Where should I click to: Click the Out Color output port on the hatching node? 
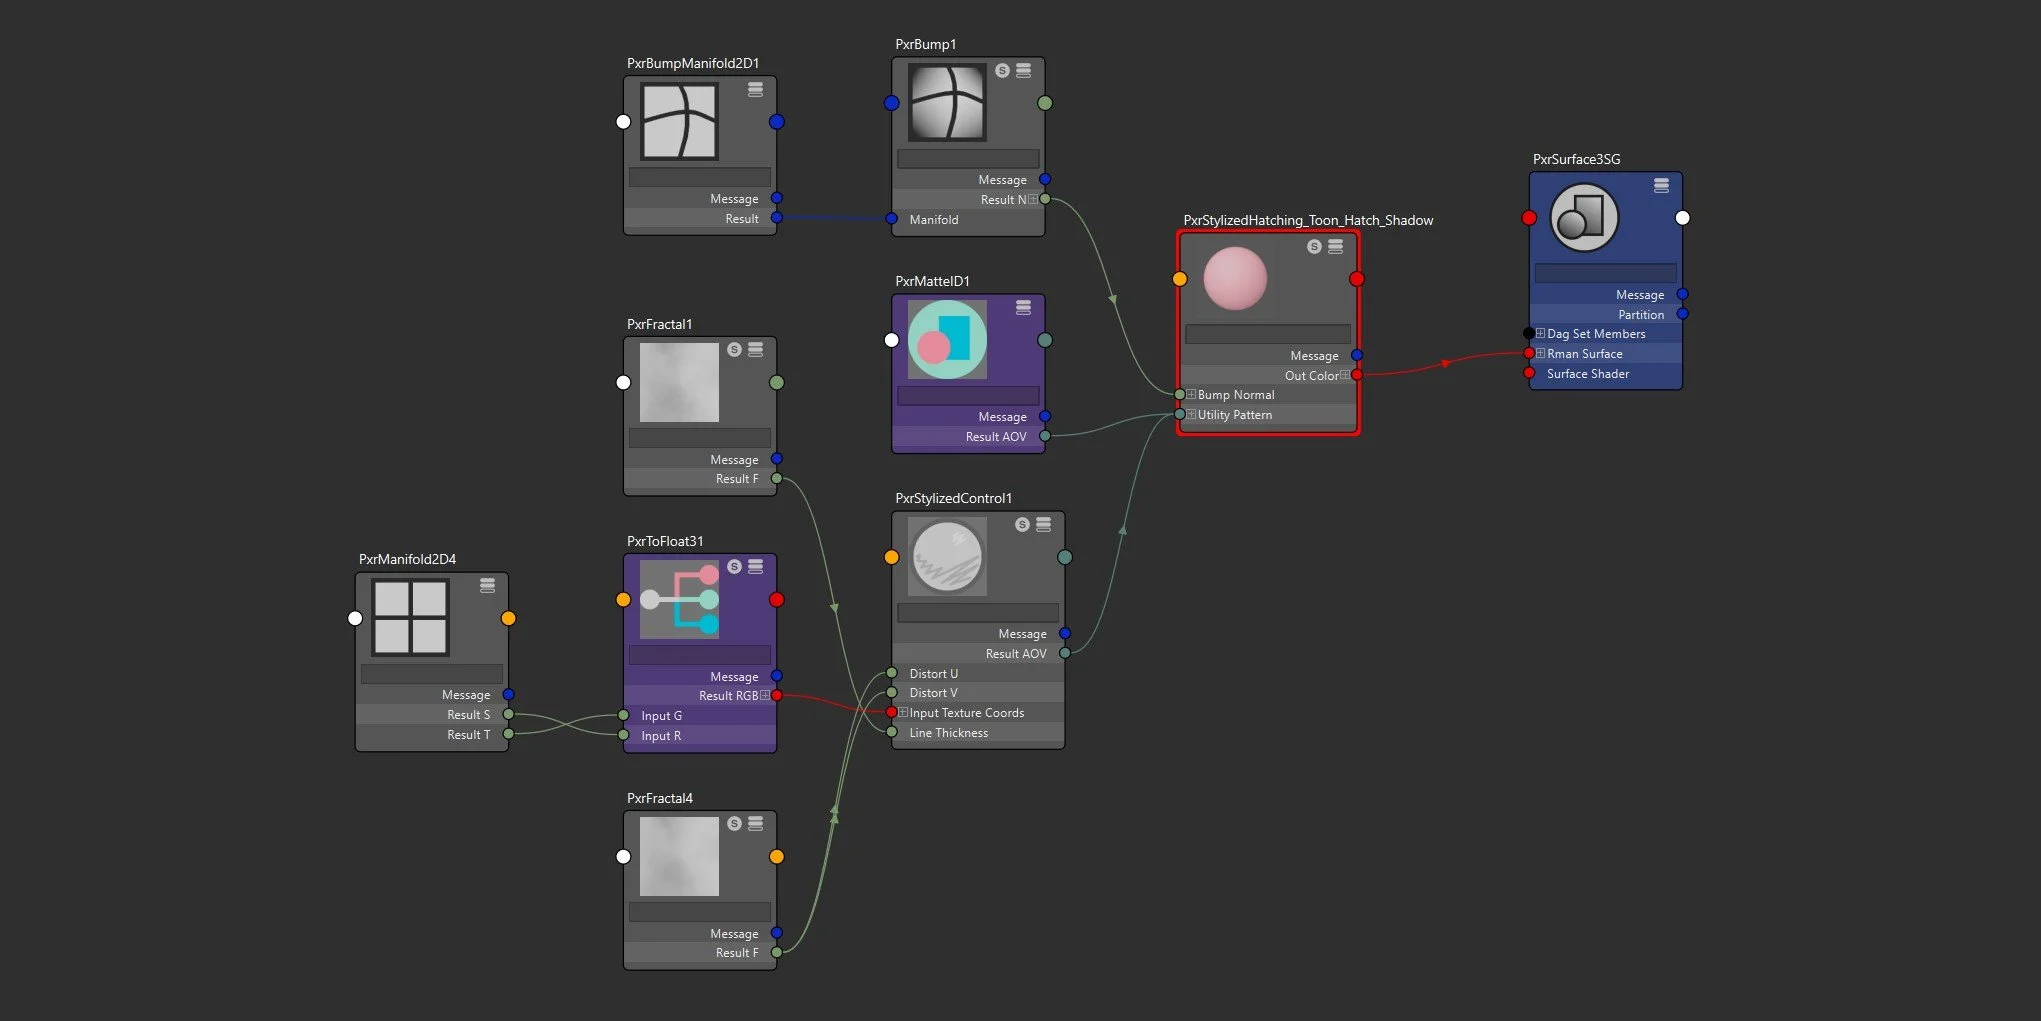(x=1356, y=375)
